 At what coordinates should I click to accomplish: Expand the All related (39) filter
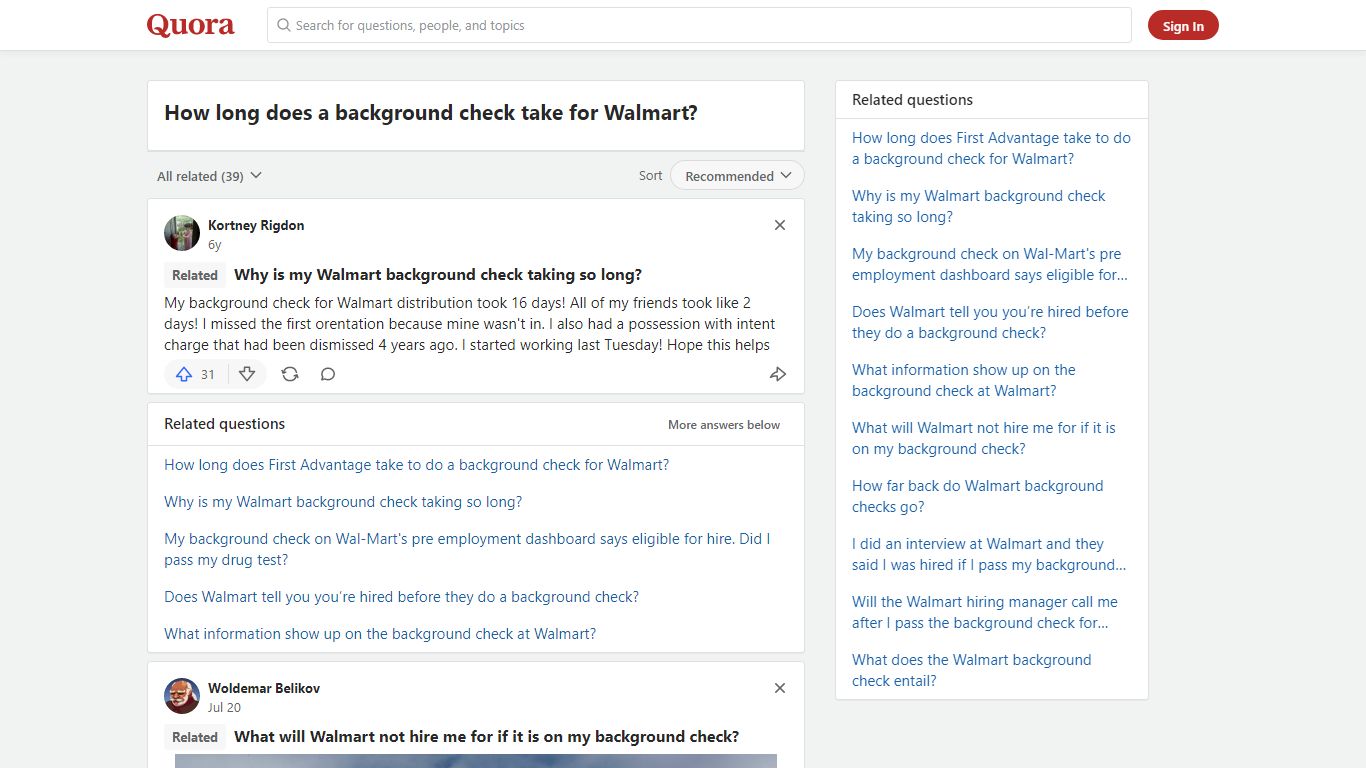tap(209, 176)
